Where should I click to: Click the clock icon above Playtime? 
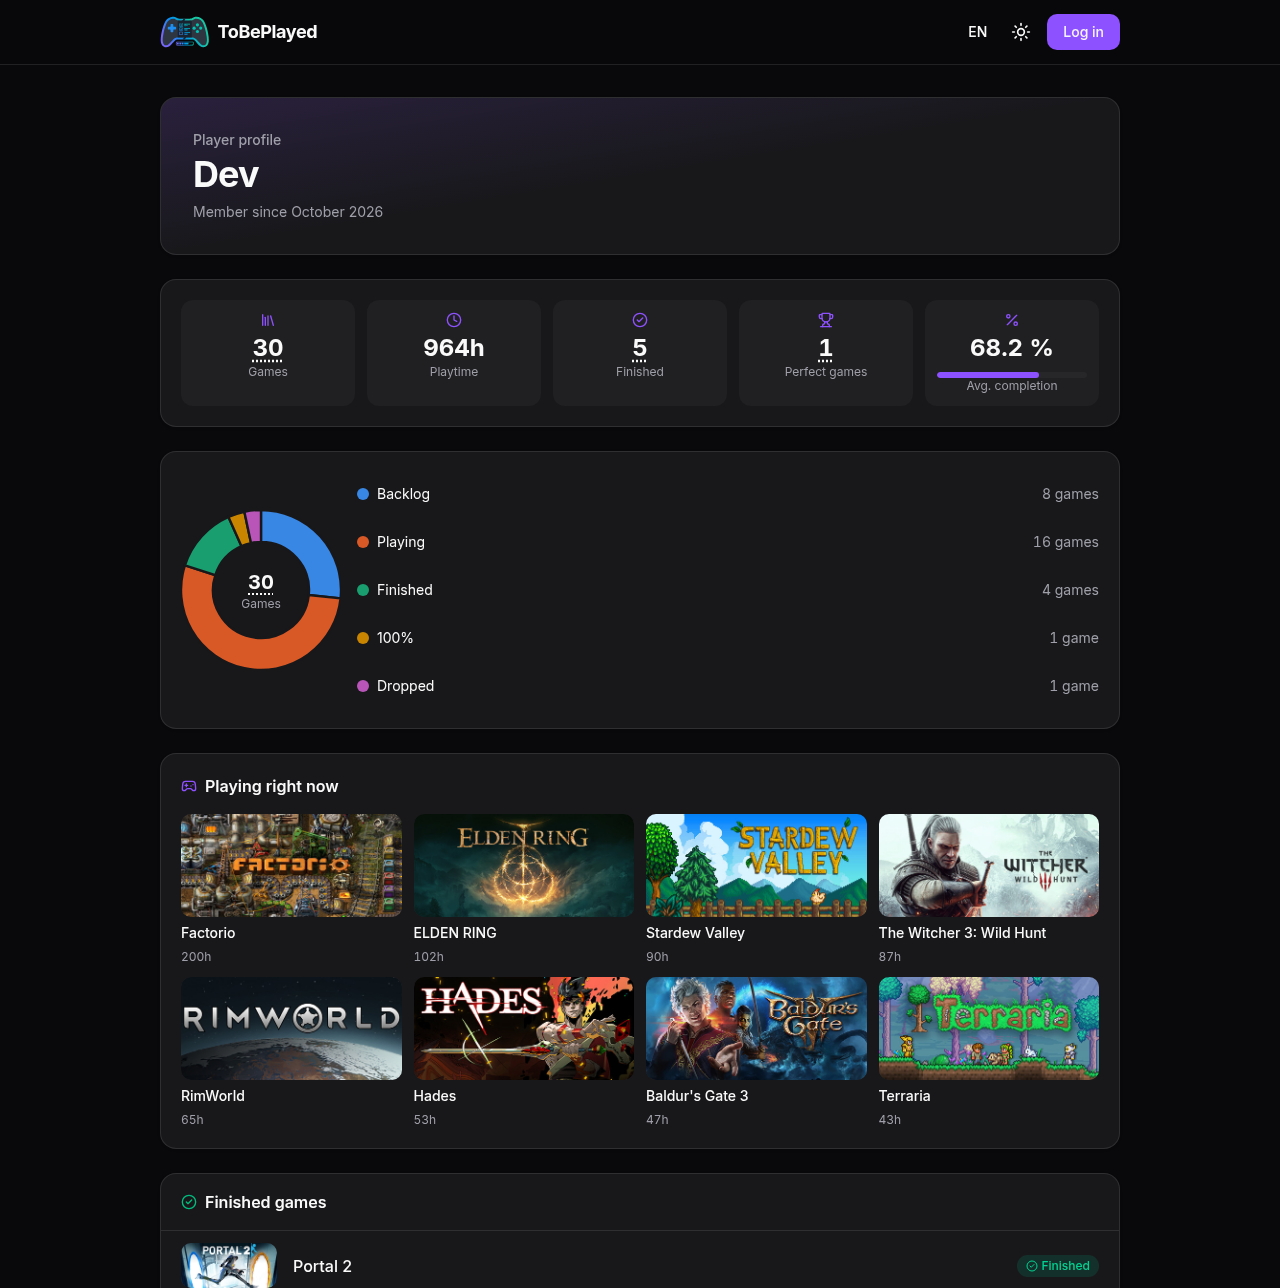click(454, 320)
